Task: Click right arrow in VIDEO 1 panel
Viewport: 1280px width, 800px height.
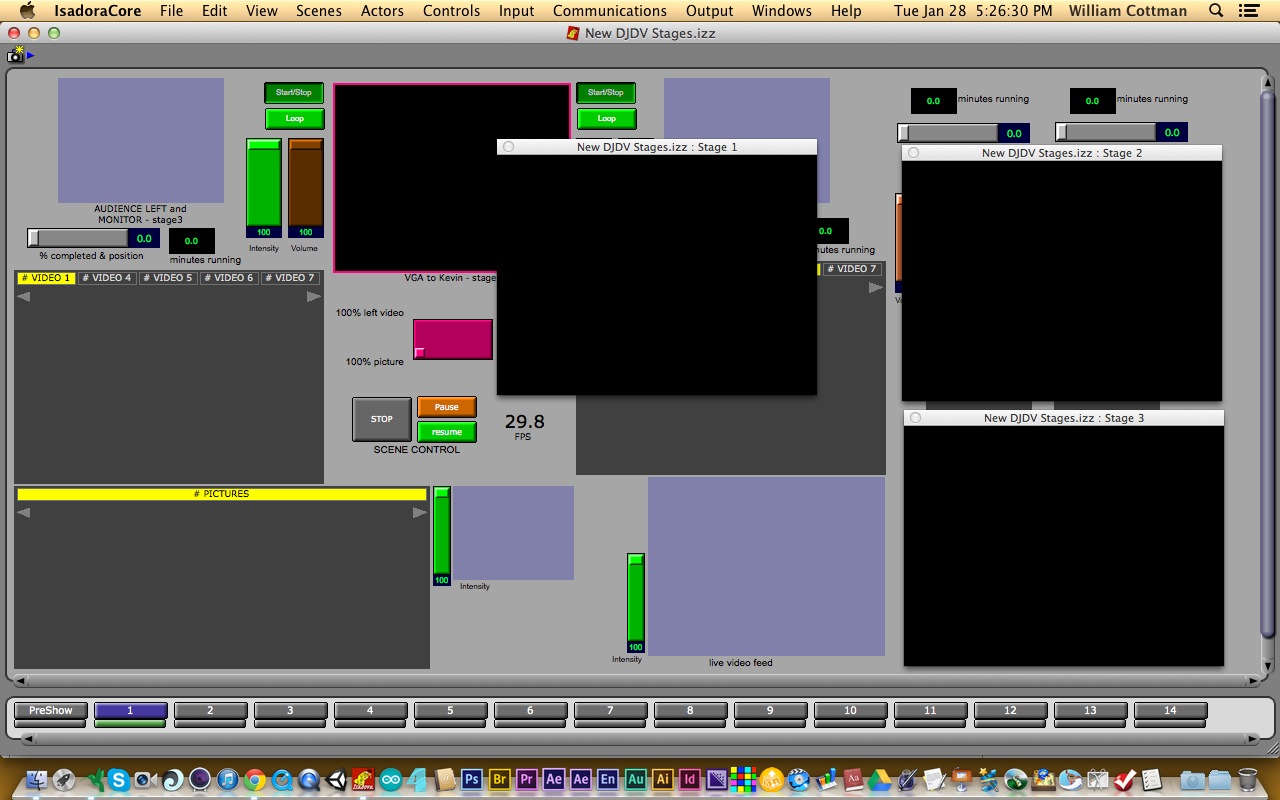Action: (314, 296)
